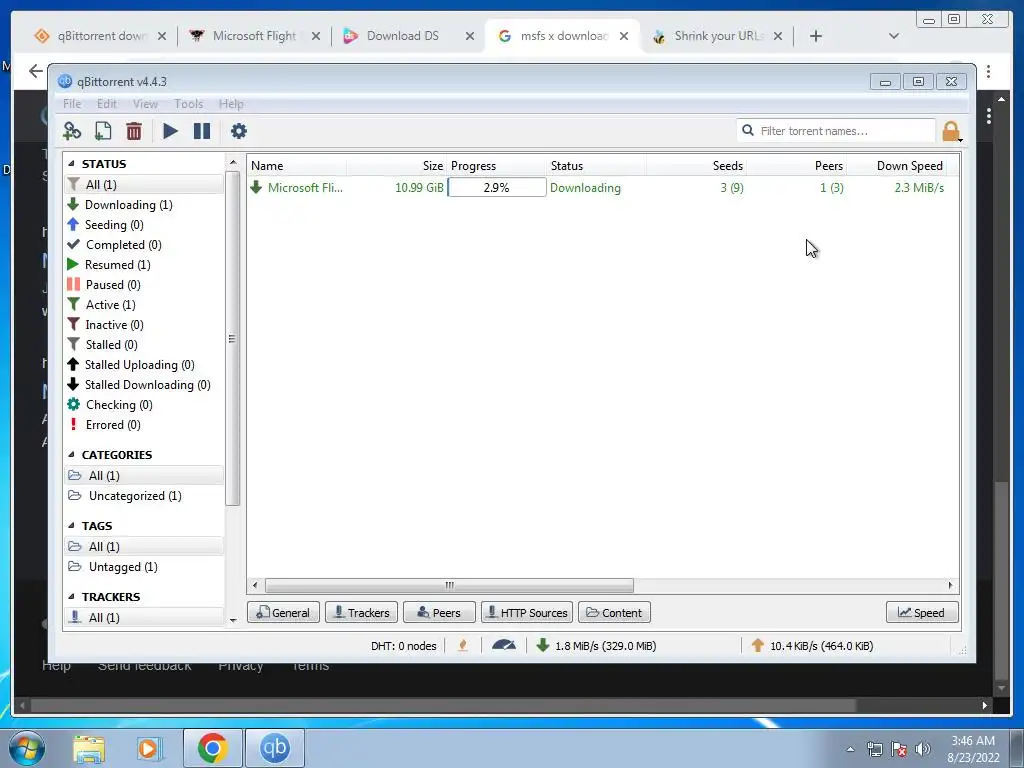
Task: Open Windows Explorer from the taskbar
Action: point(89,748)
